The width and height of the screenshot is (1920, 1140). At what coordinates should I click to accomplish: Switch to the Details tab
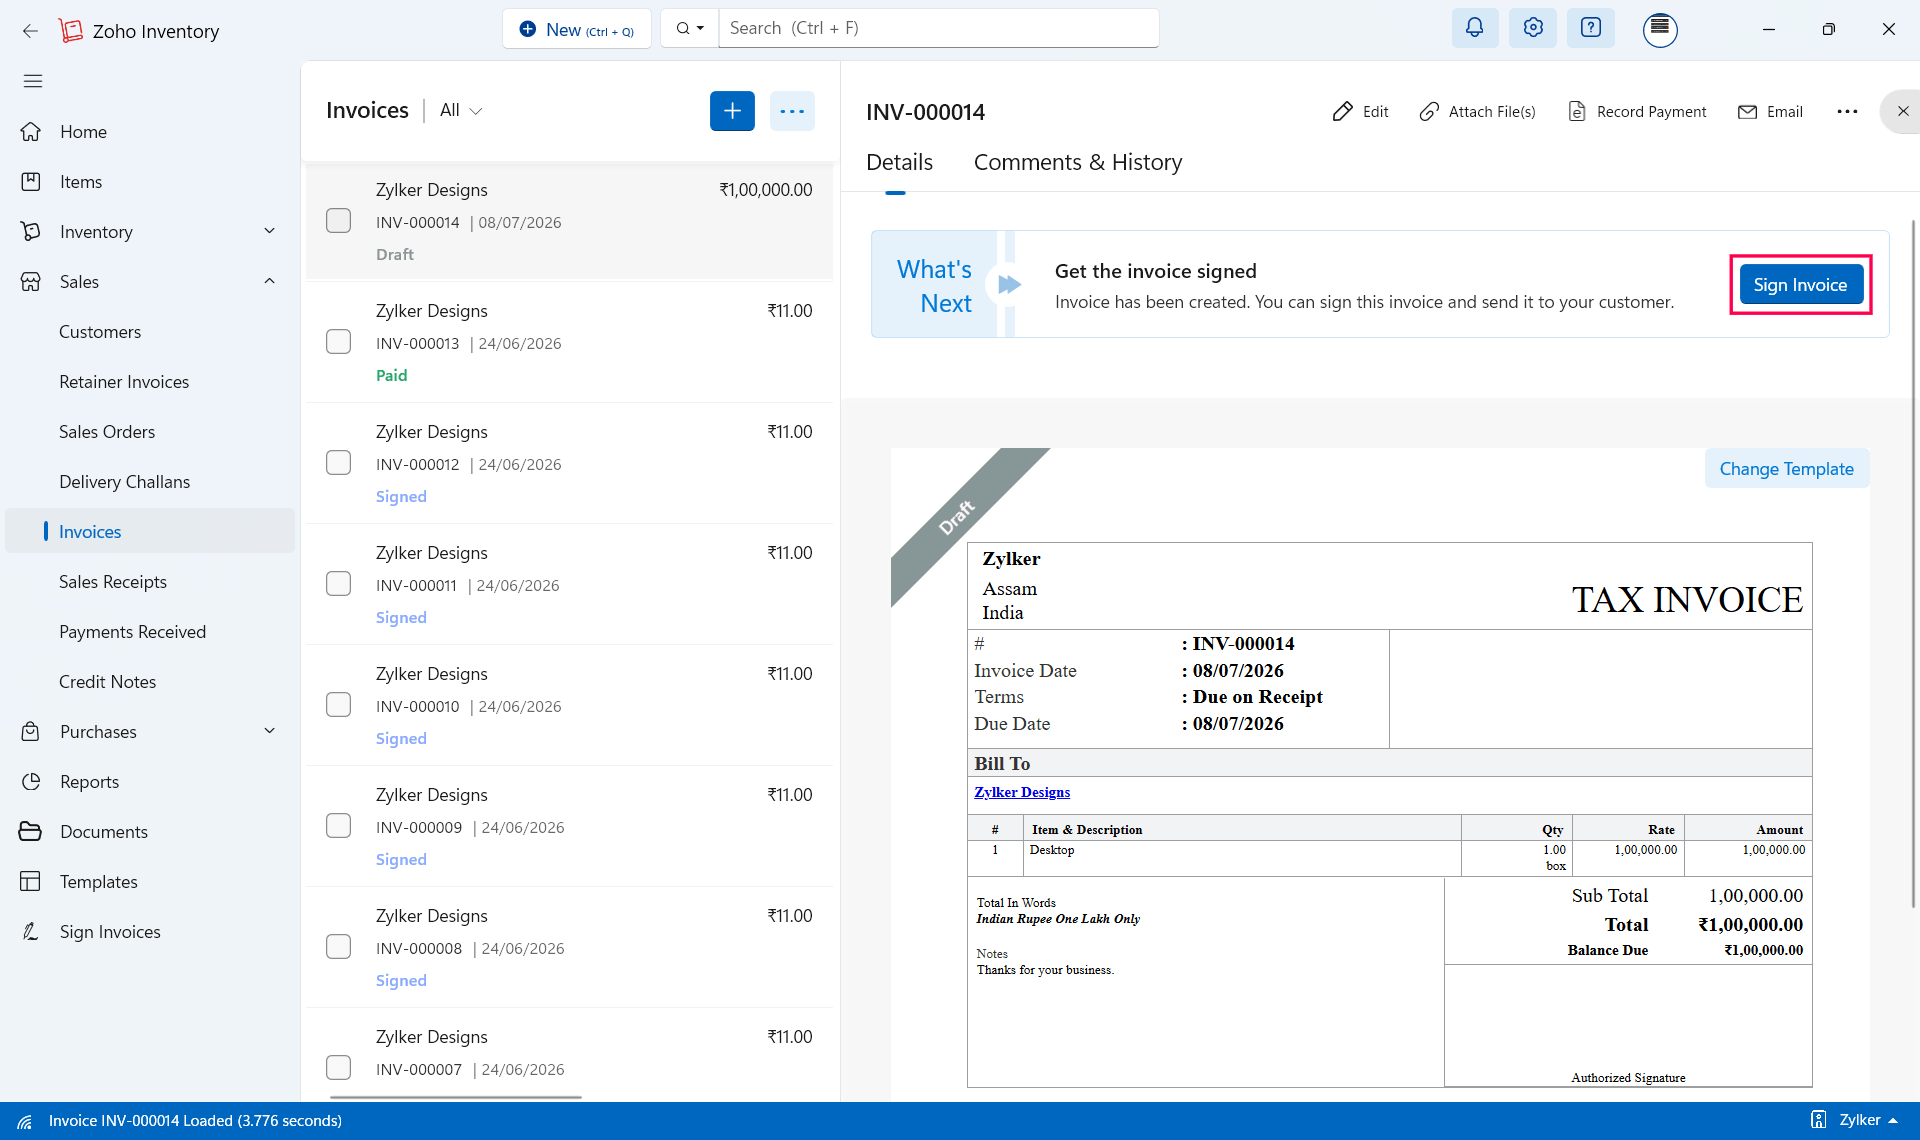tap(899, 163)
